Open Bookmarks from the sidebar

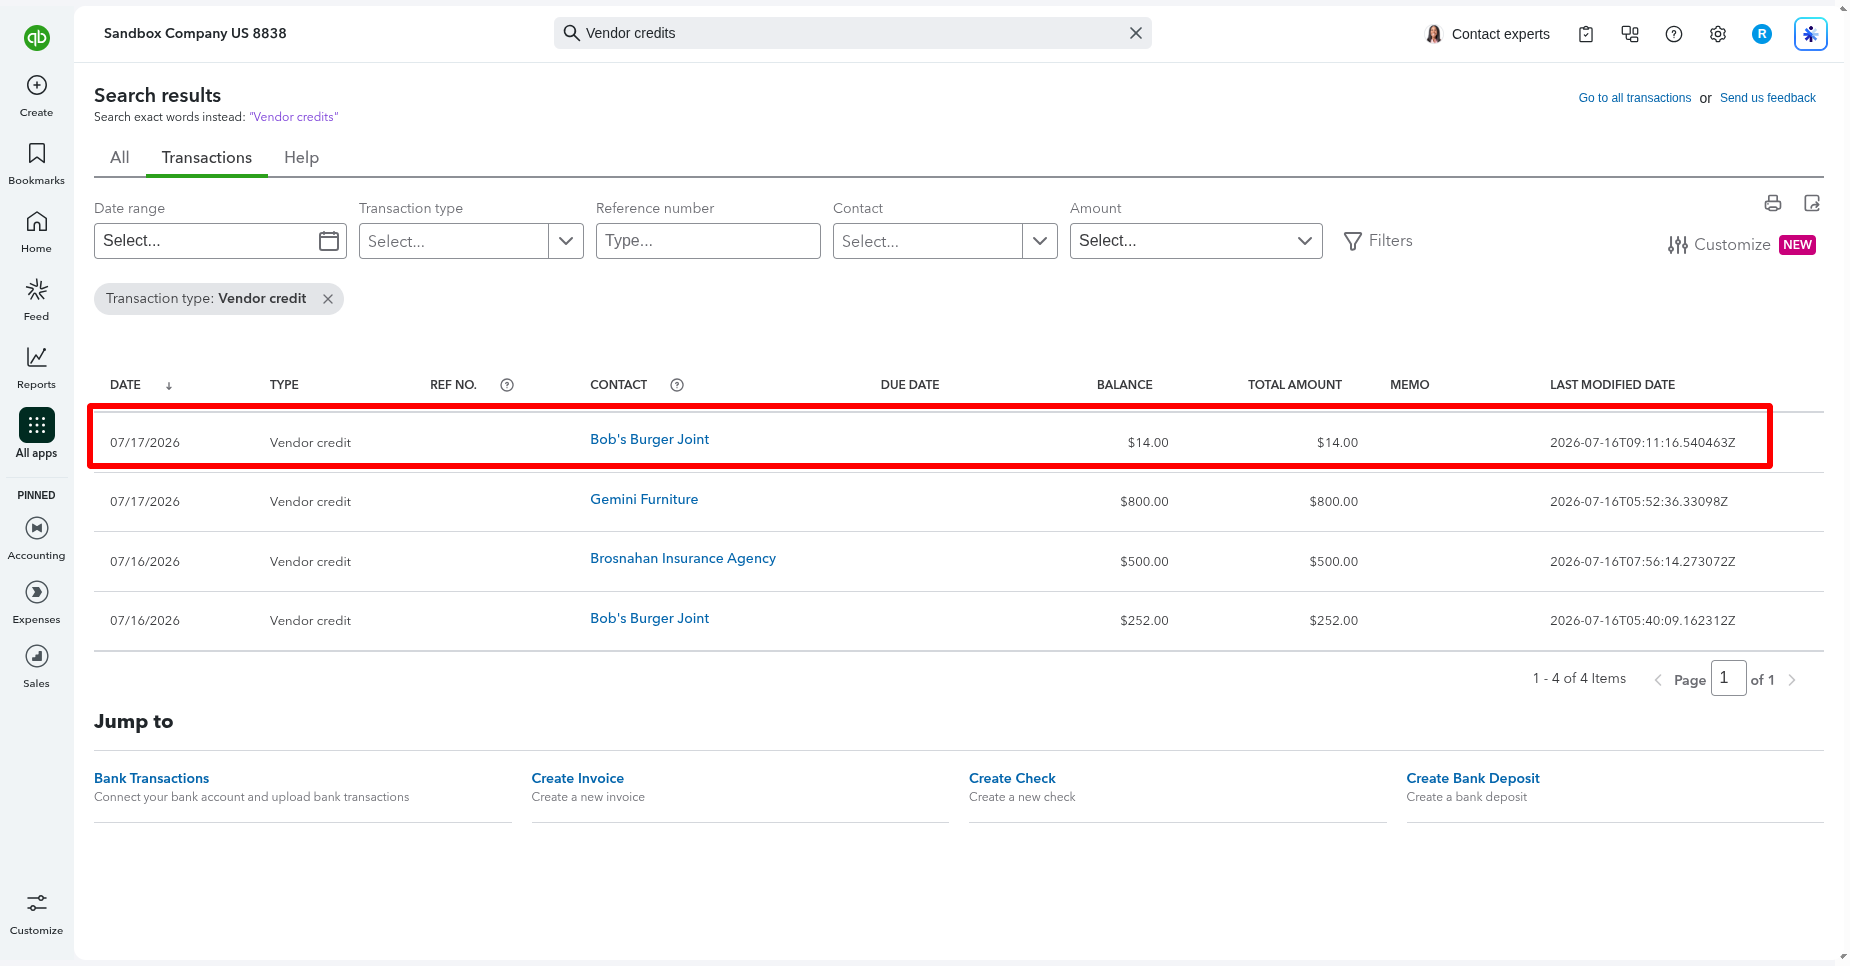[37, 164]
